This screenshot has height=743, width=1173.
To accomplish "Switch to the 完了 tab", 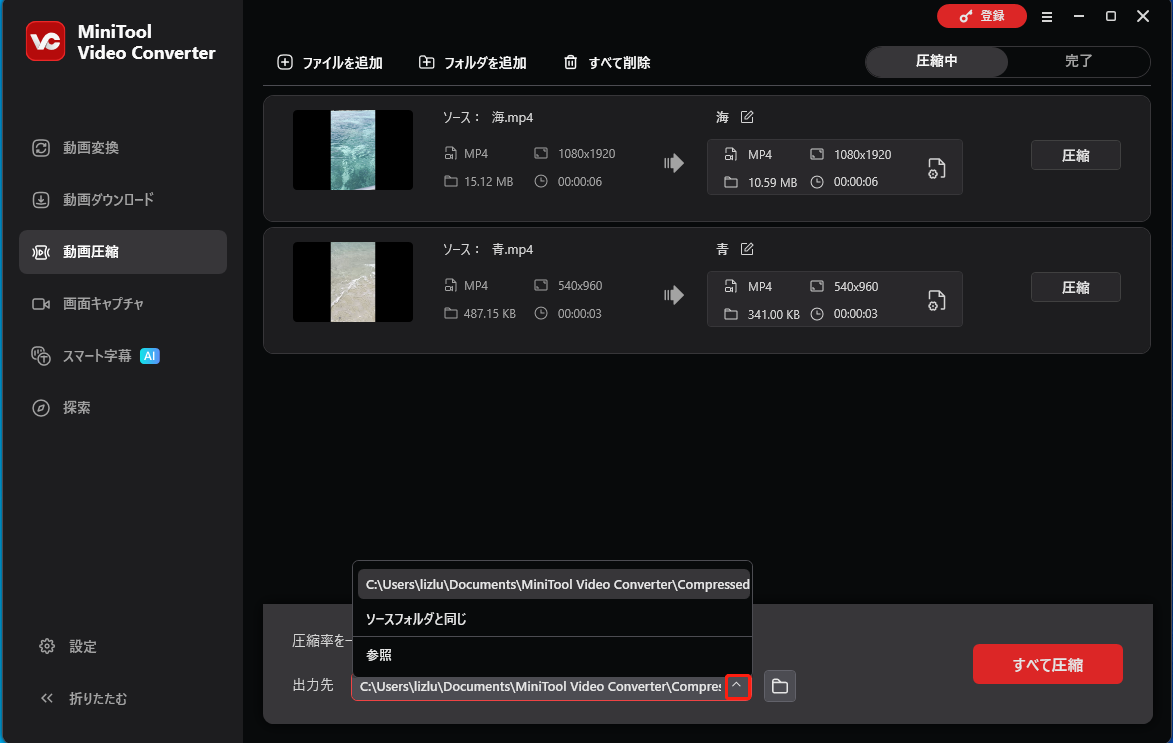I will coord(1078,61).
